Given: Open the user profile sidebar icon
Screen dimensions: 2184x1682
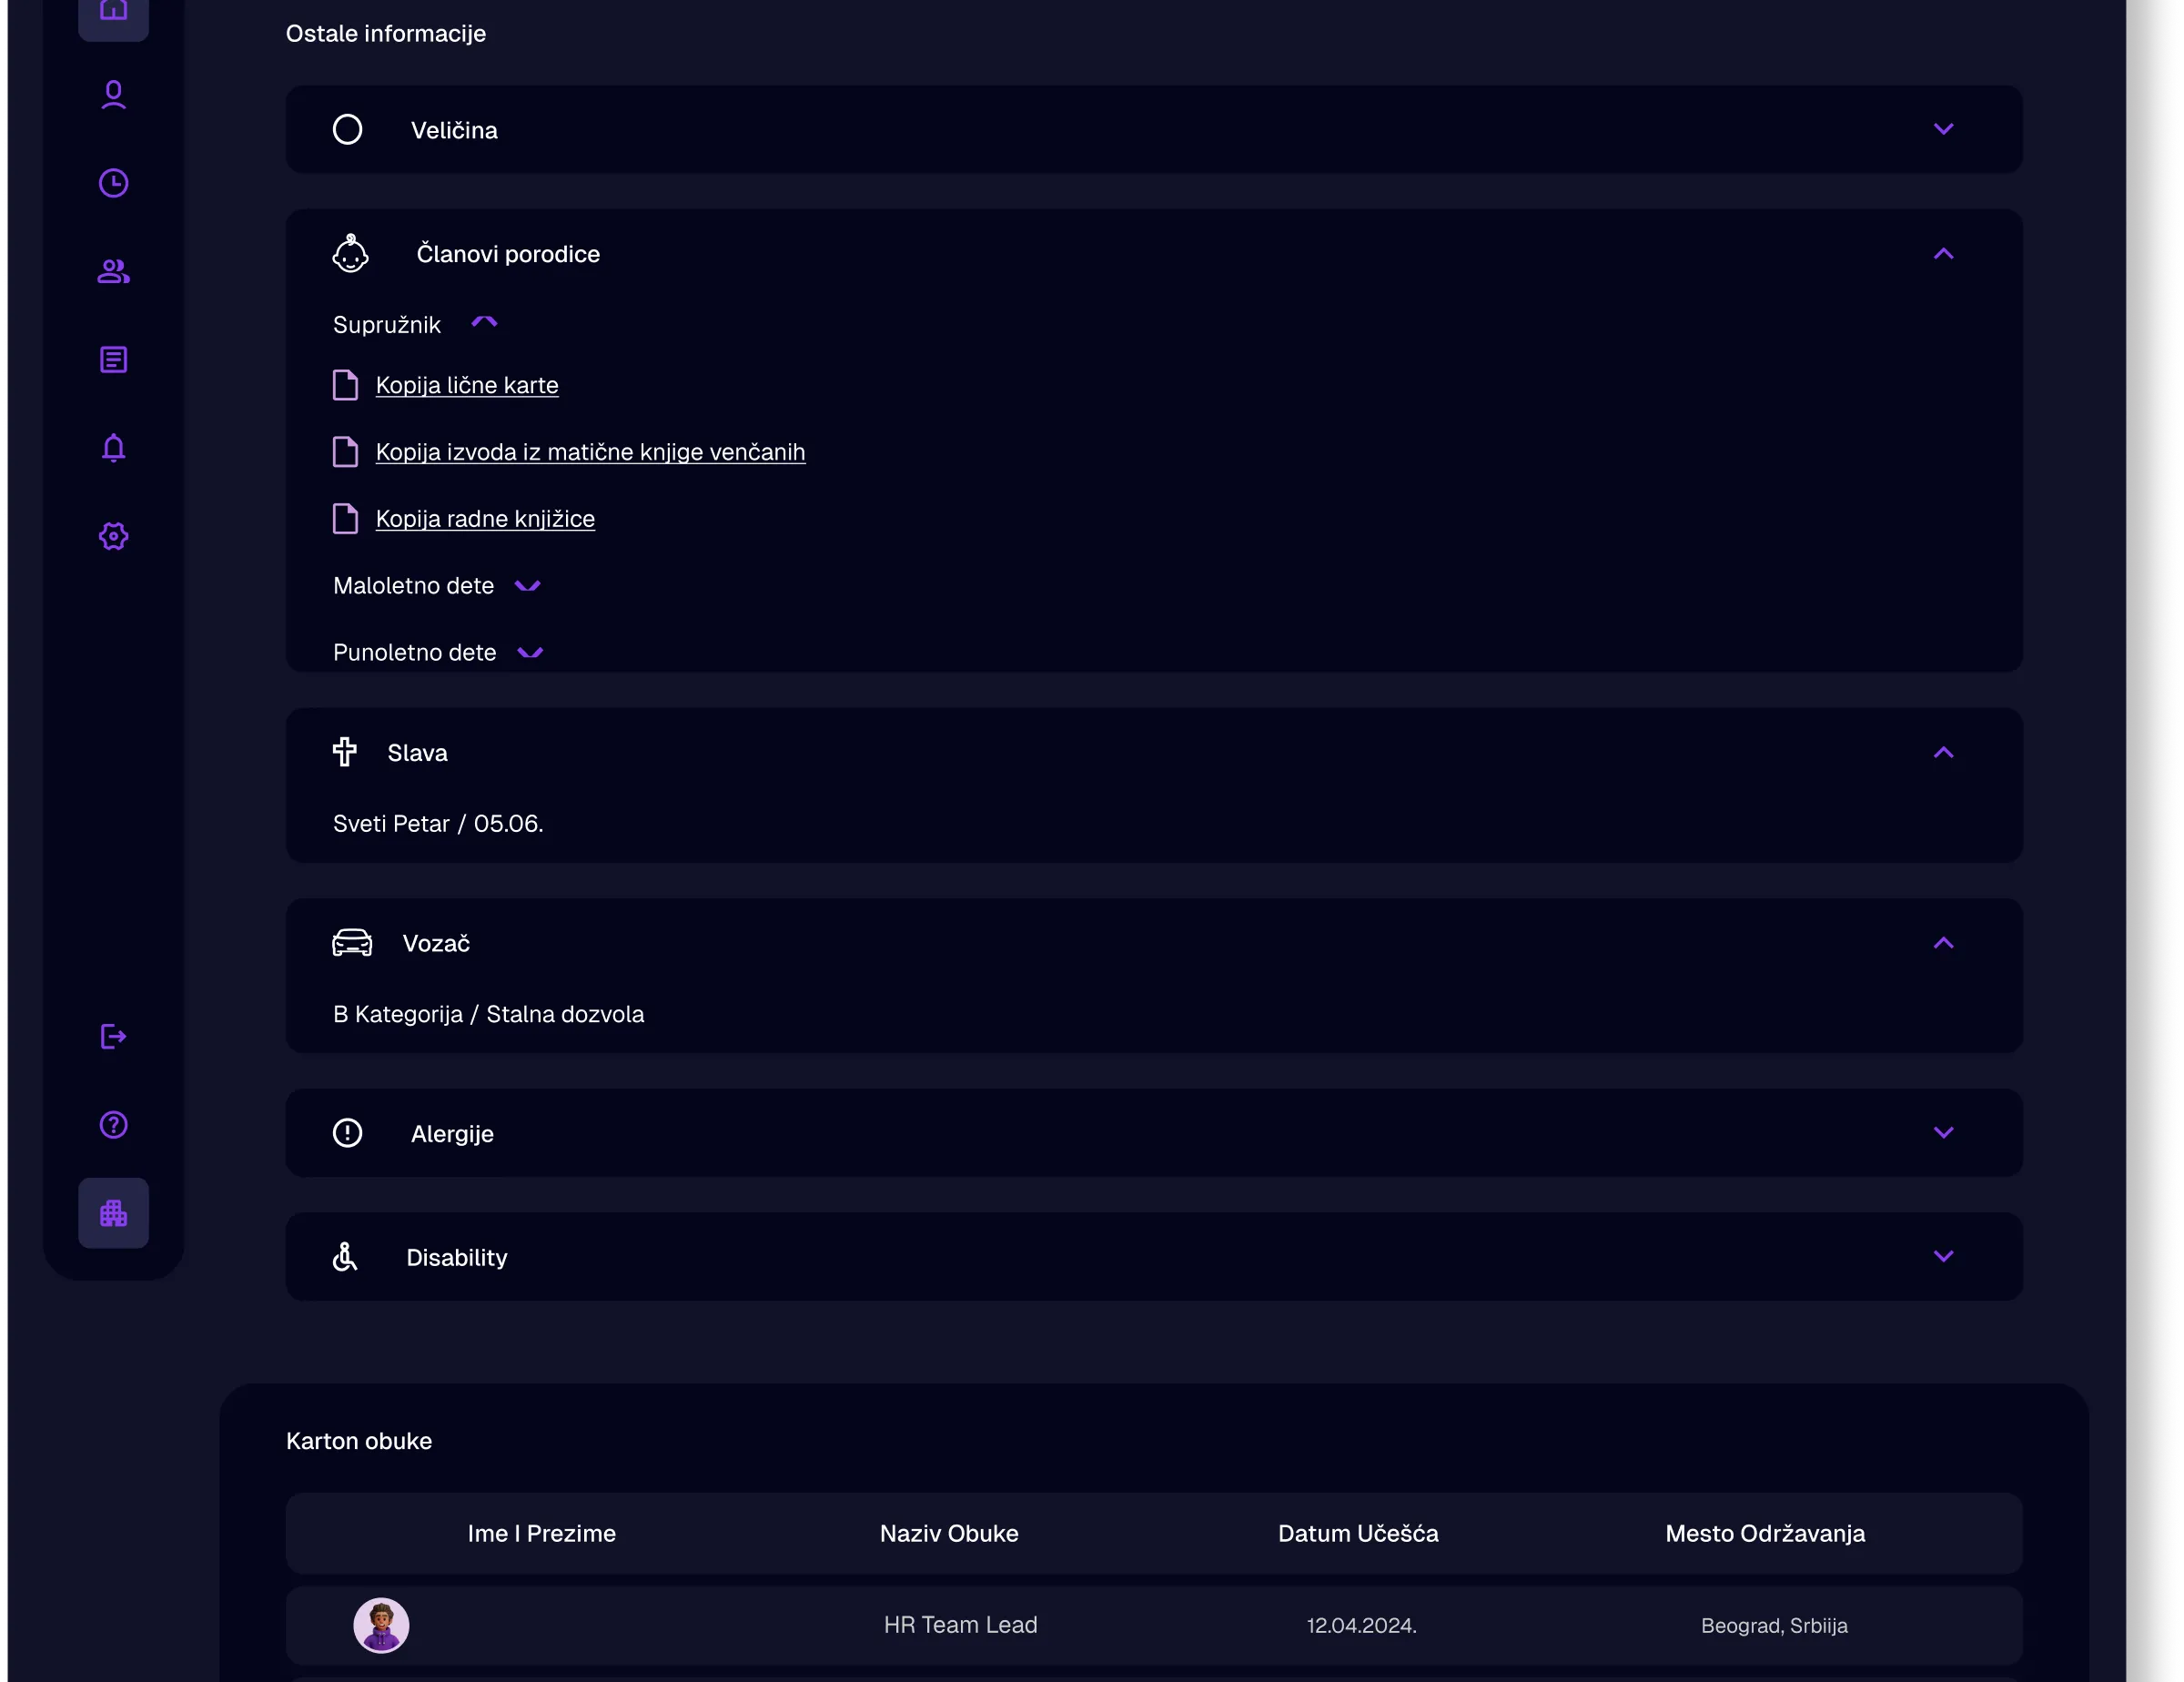Looking at the screenshot, I should tap(113, 95).
